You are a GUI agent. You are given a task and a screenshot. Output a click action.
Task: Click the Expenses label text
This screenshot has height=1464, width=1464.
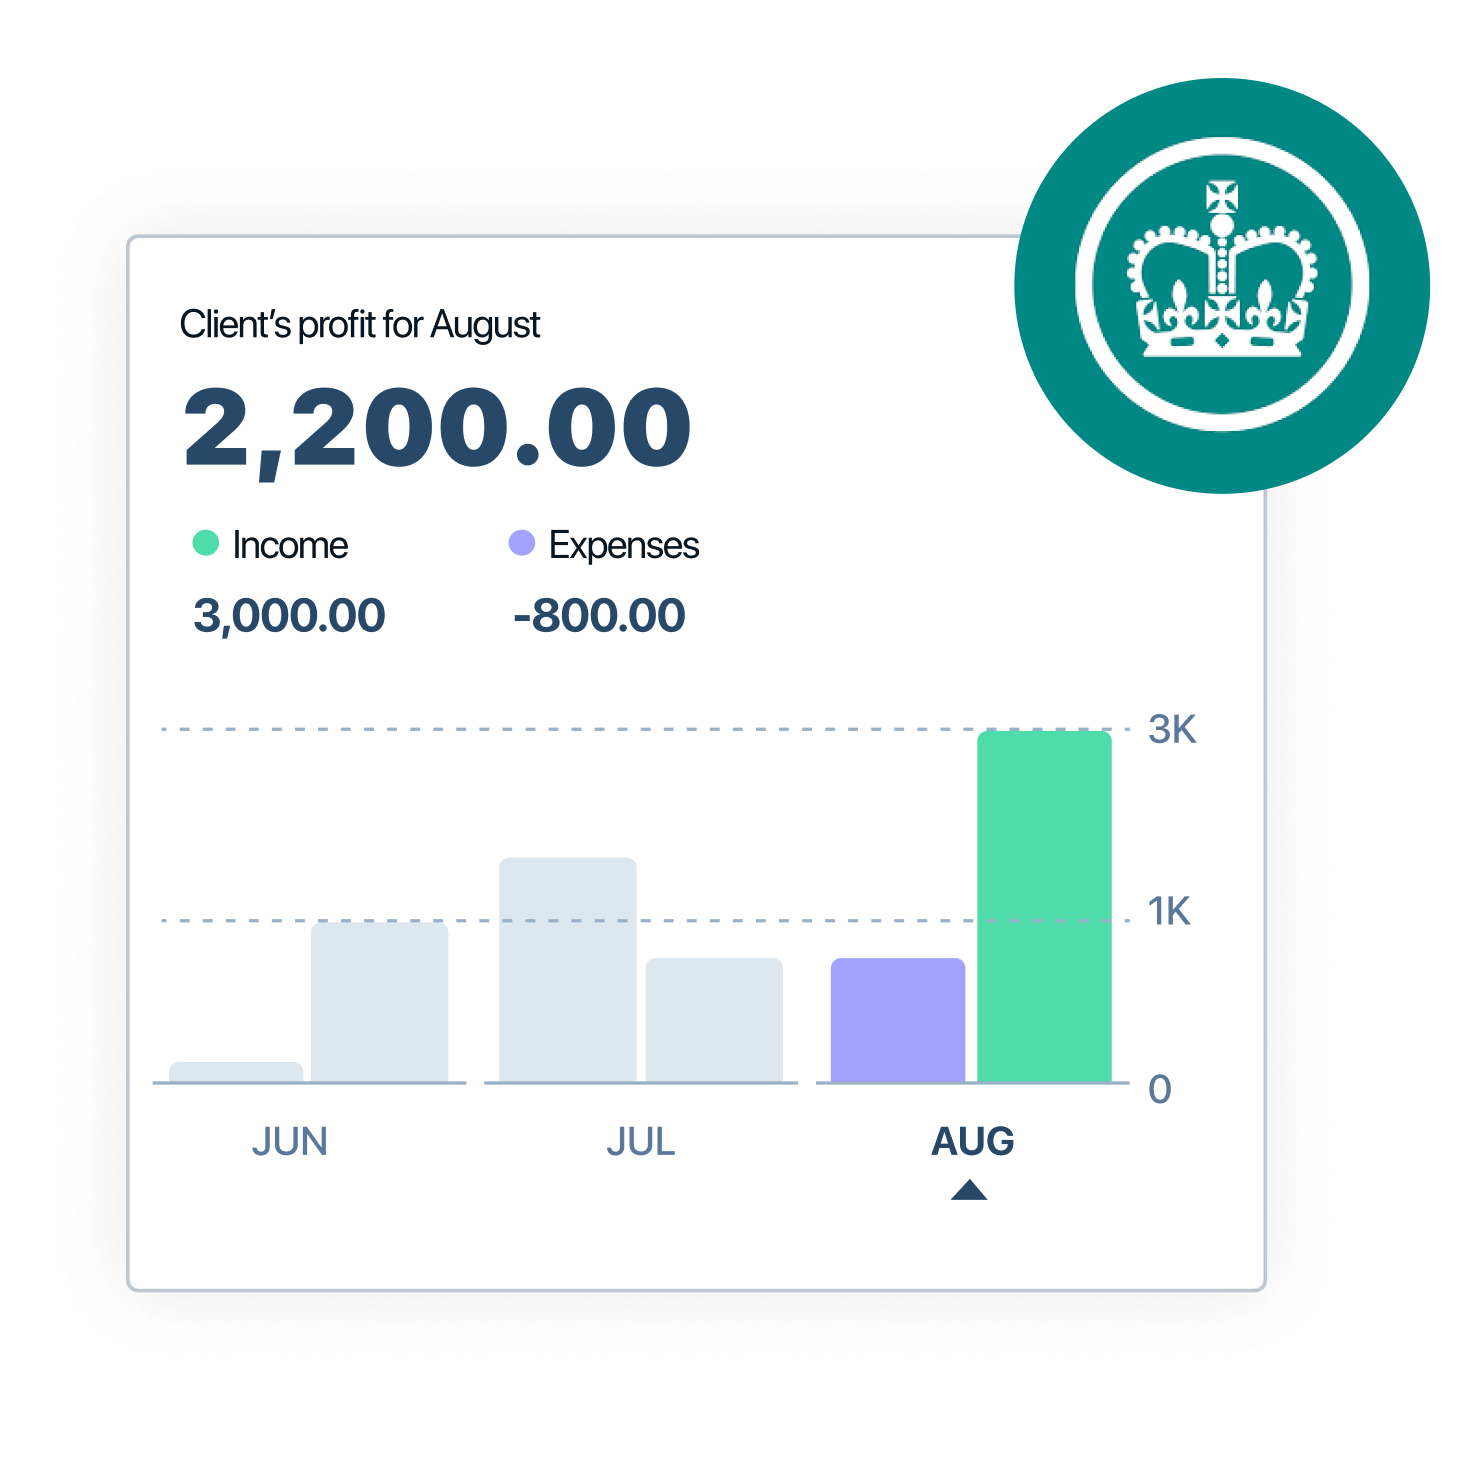pyautogui.click(x=624, y=546)
